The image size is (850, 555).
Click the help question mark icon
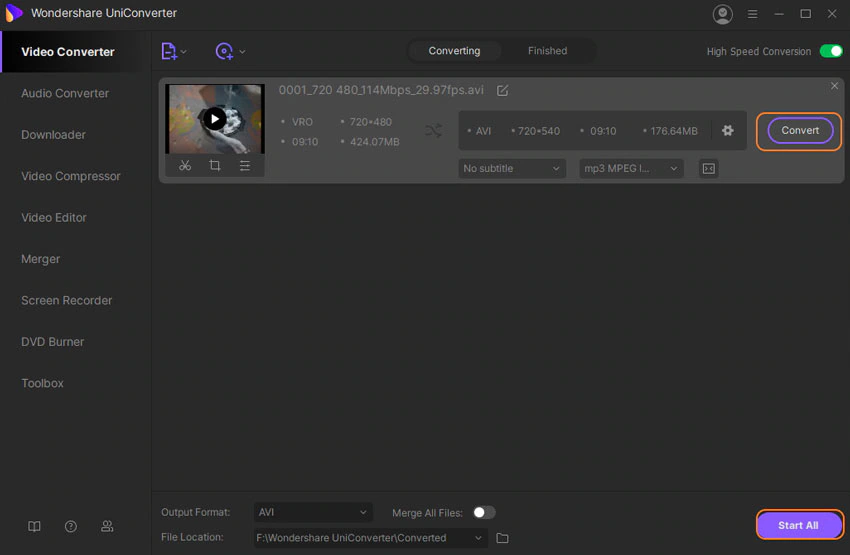coord(70,526)
